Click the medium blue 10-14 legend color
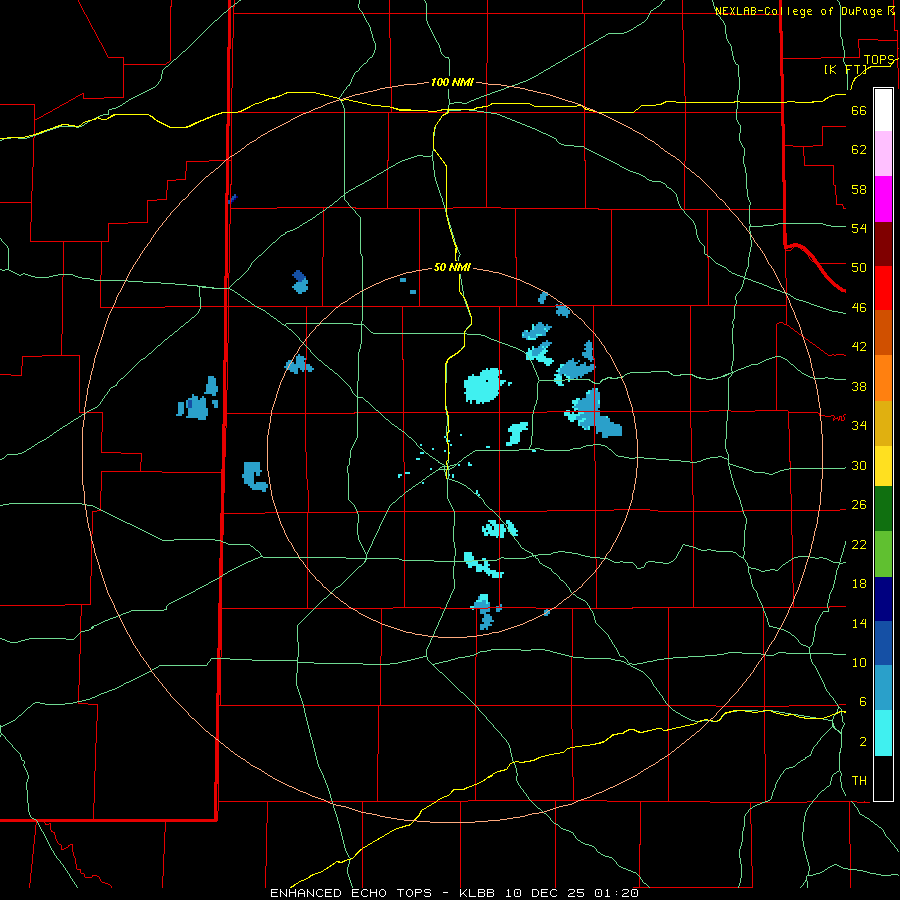The image size is (900, 900). tap(883, 643)
